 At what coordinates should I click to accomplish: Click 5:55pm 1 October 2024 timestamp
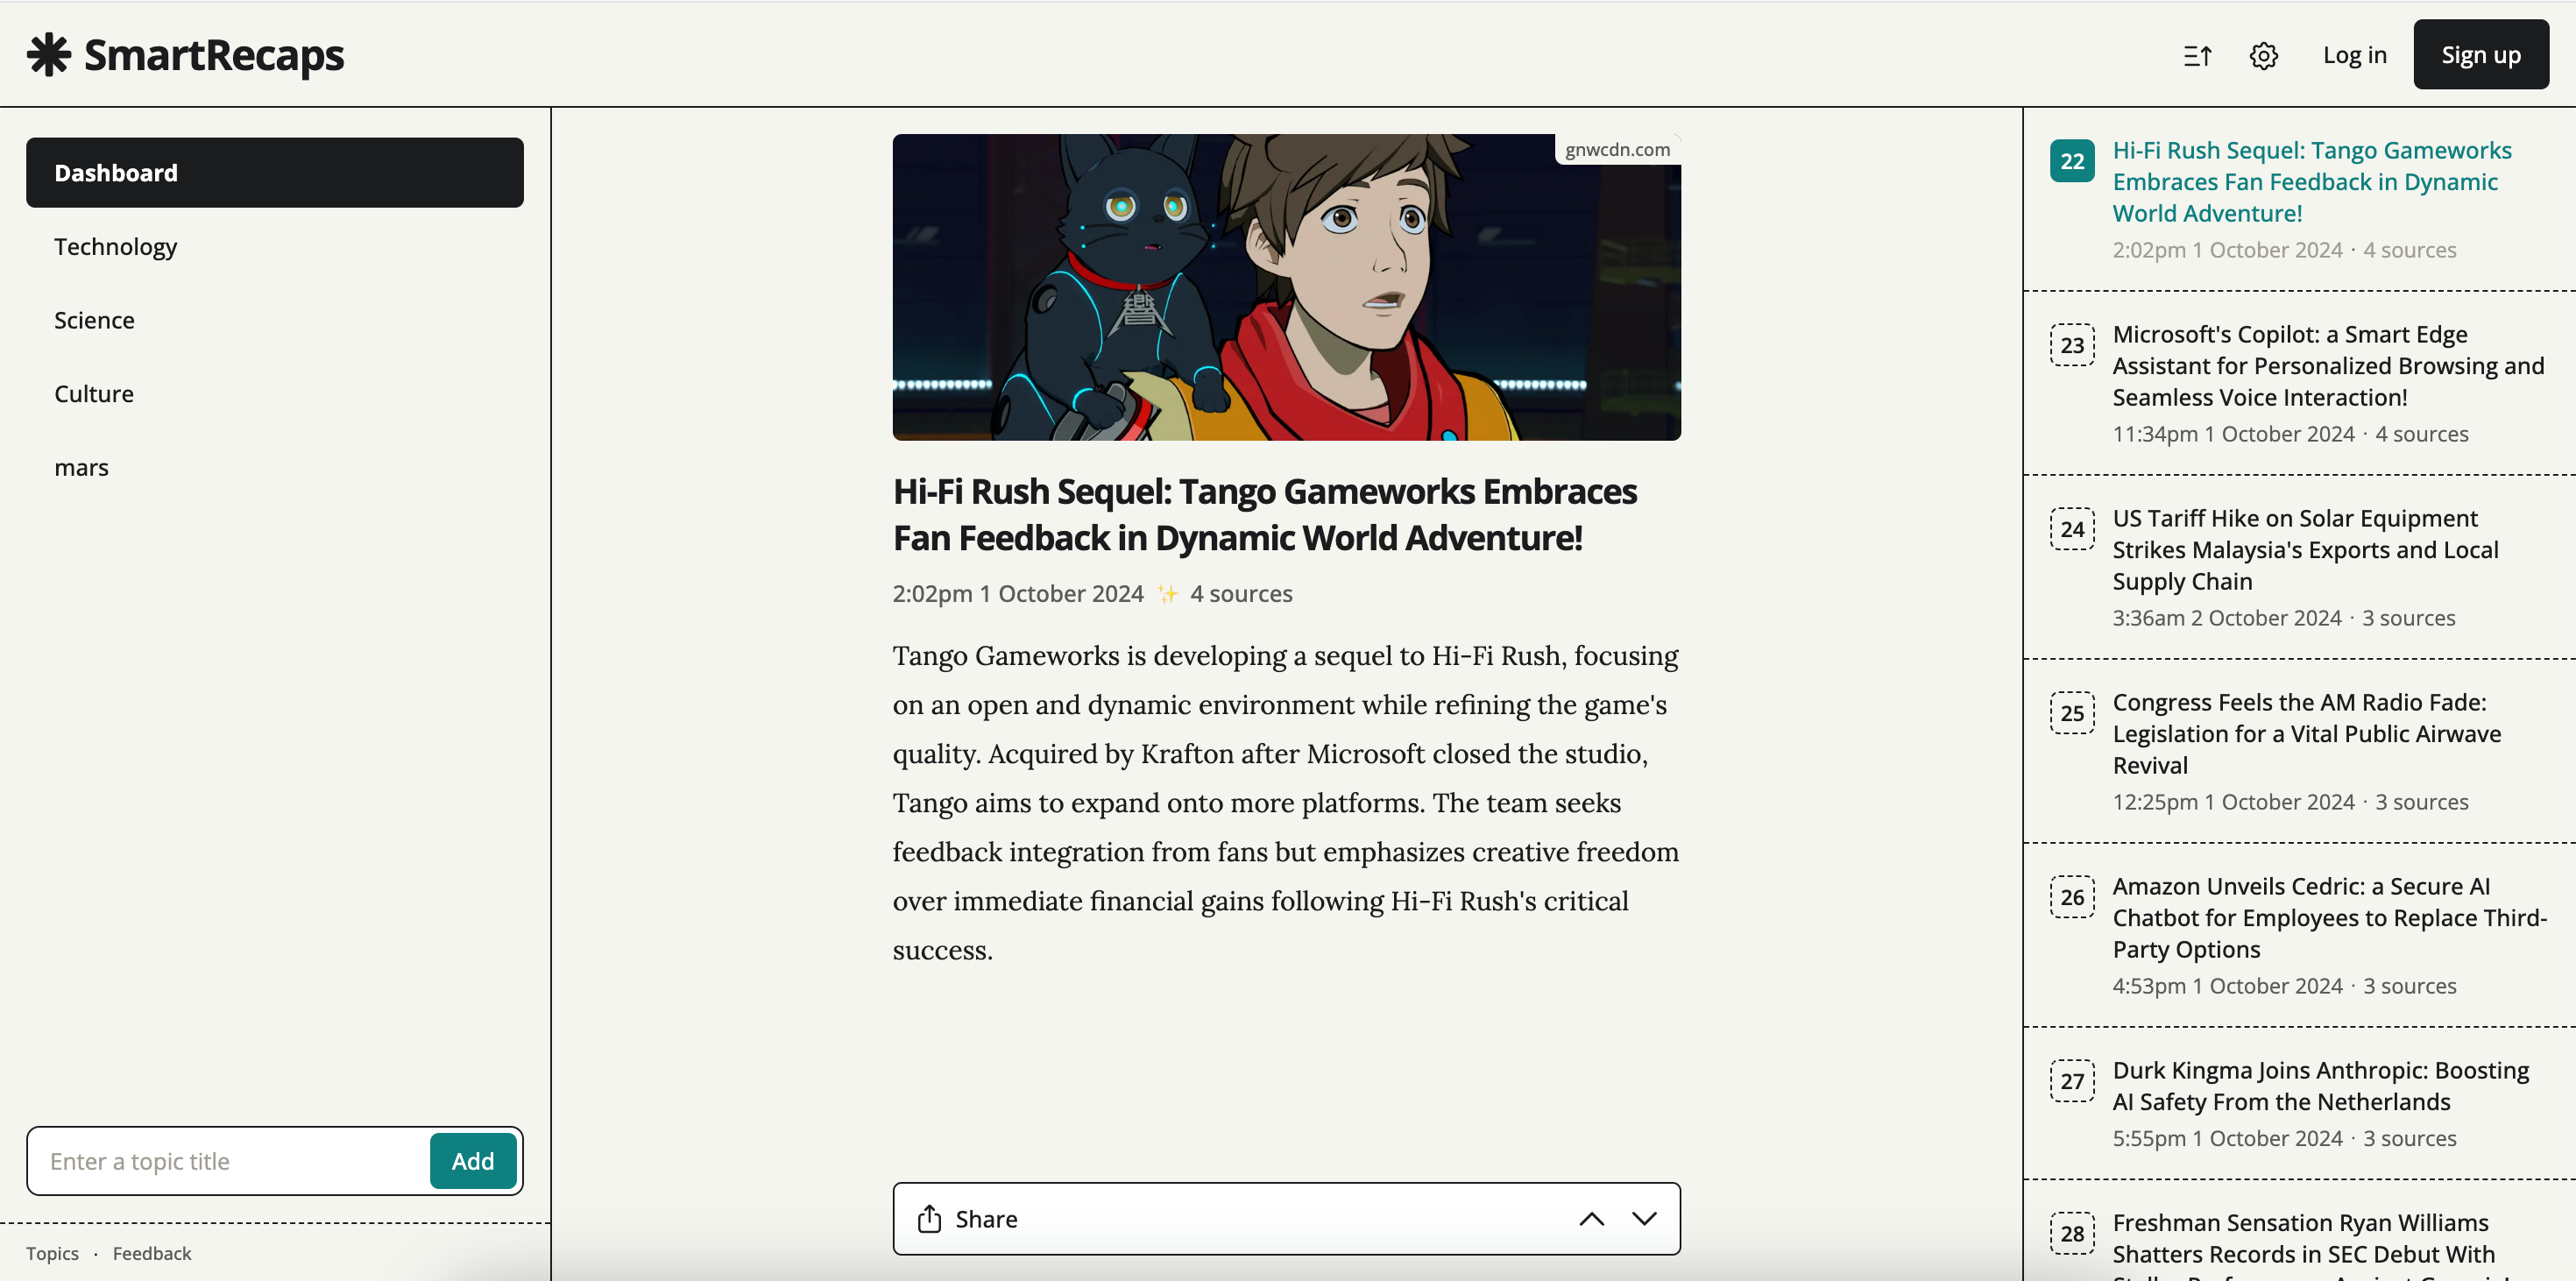click(x=2227, y=1137)
